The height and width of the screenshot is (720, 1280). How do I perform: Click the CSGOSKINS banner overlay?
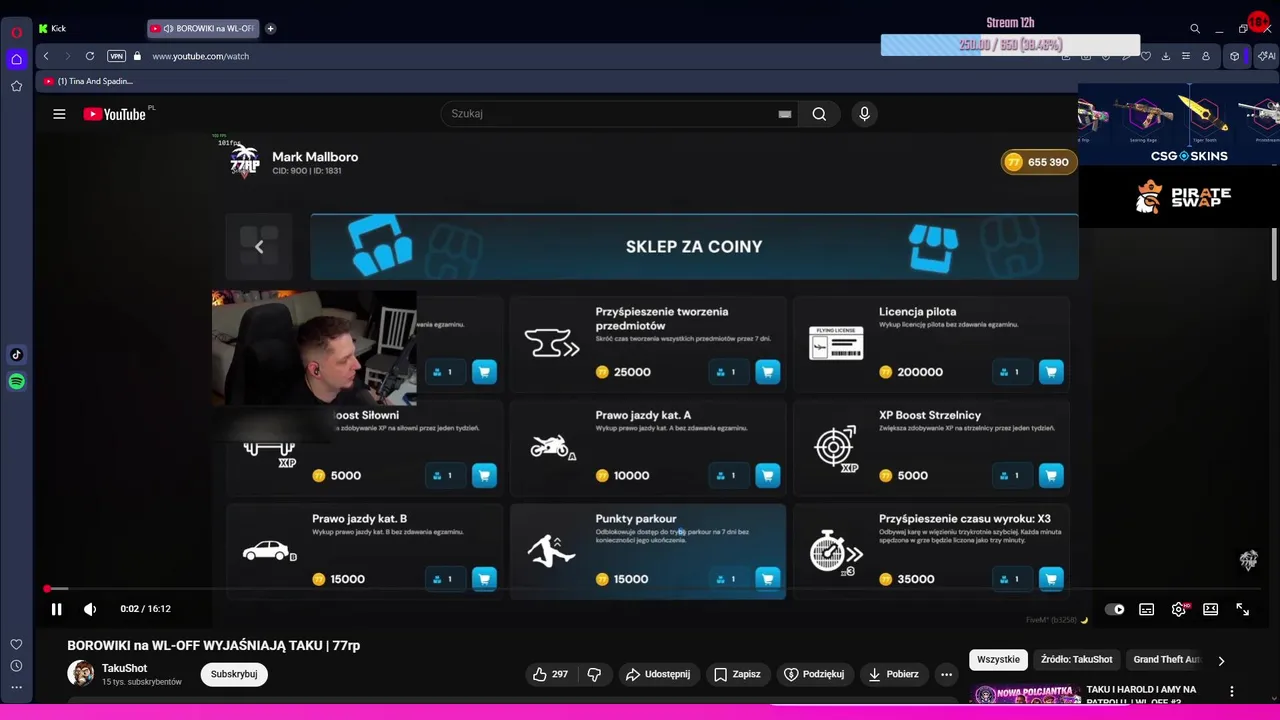point(1178,125)
